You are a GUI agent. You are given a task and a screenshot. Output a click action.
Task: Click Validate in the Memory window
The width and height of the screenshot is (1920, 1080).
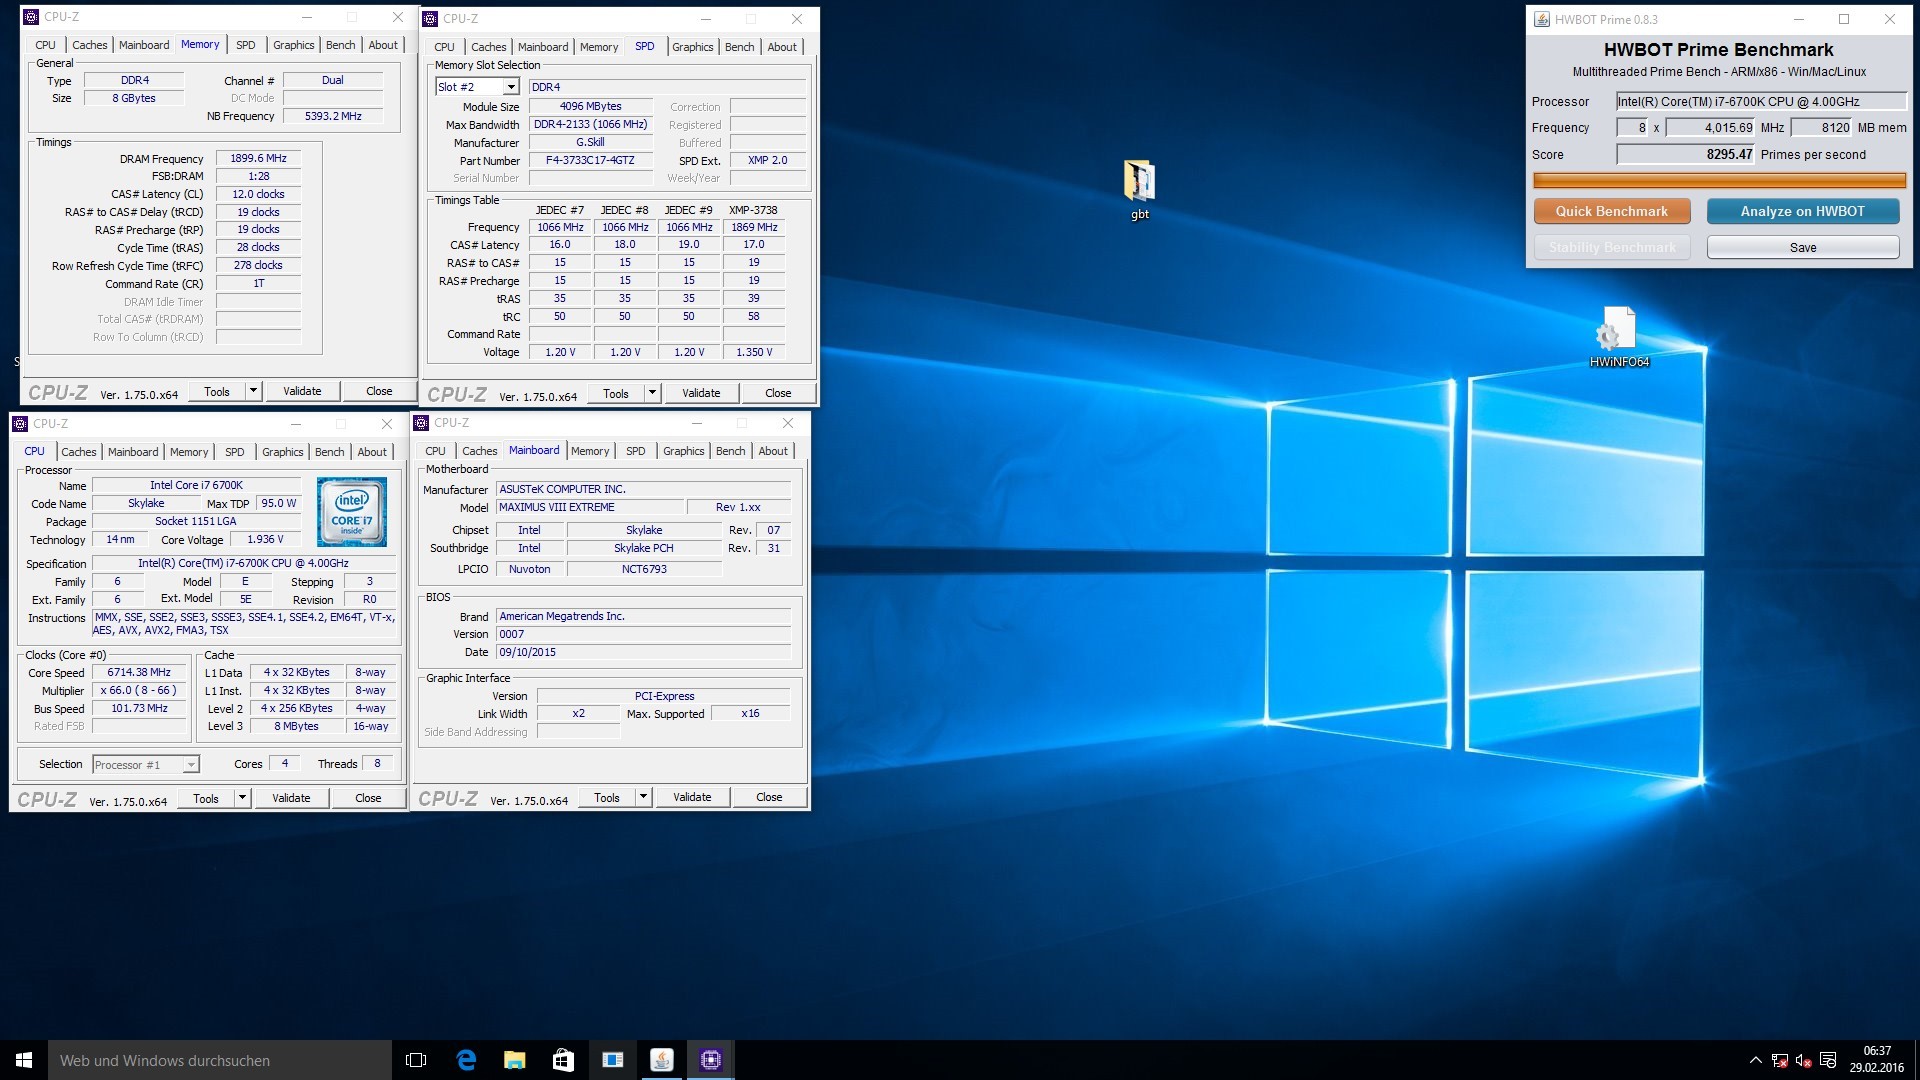coord(302,391)
